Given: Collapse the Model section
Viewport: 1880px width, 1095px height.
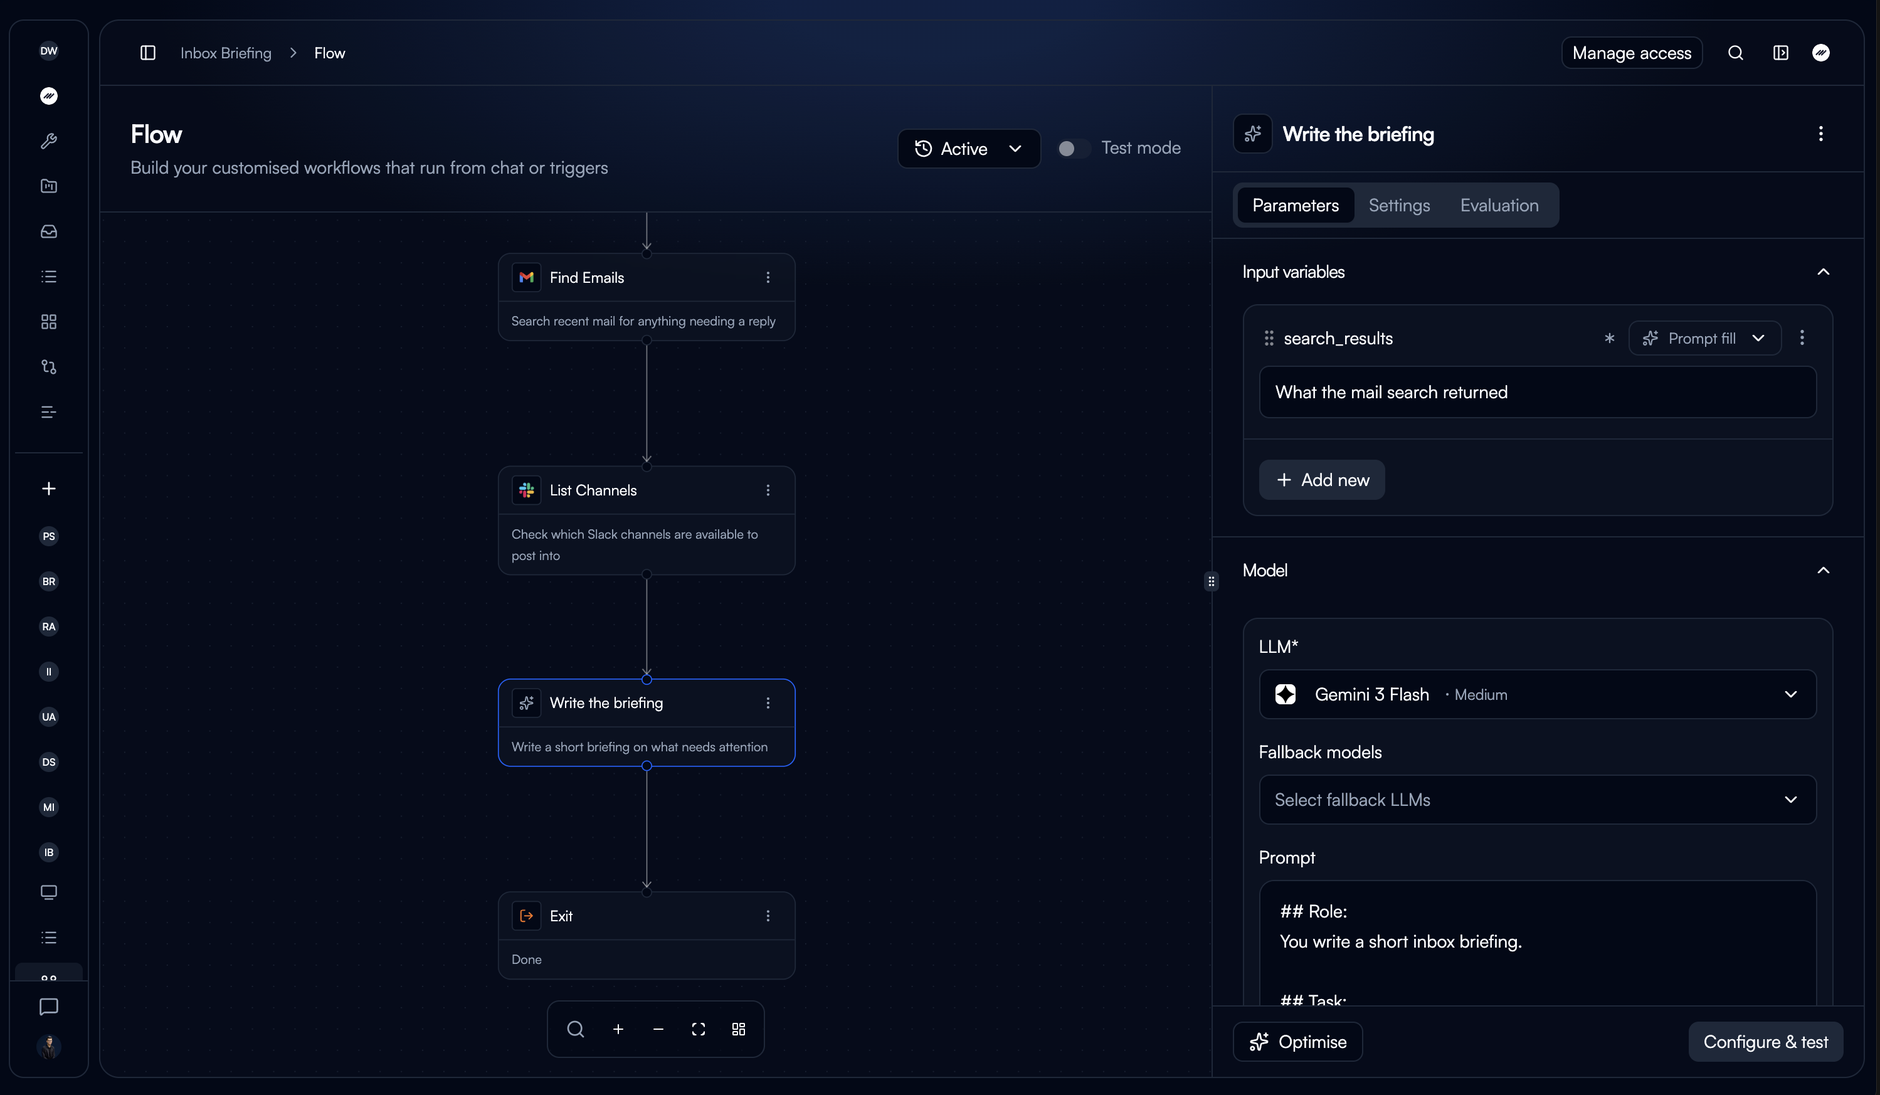Looking at the screenshot, I should pyautogui.click(x=1823, y=570).
